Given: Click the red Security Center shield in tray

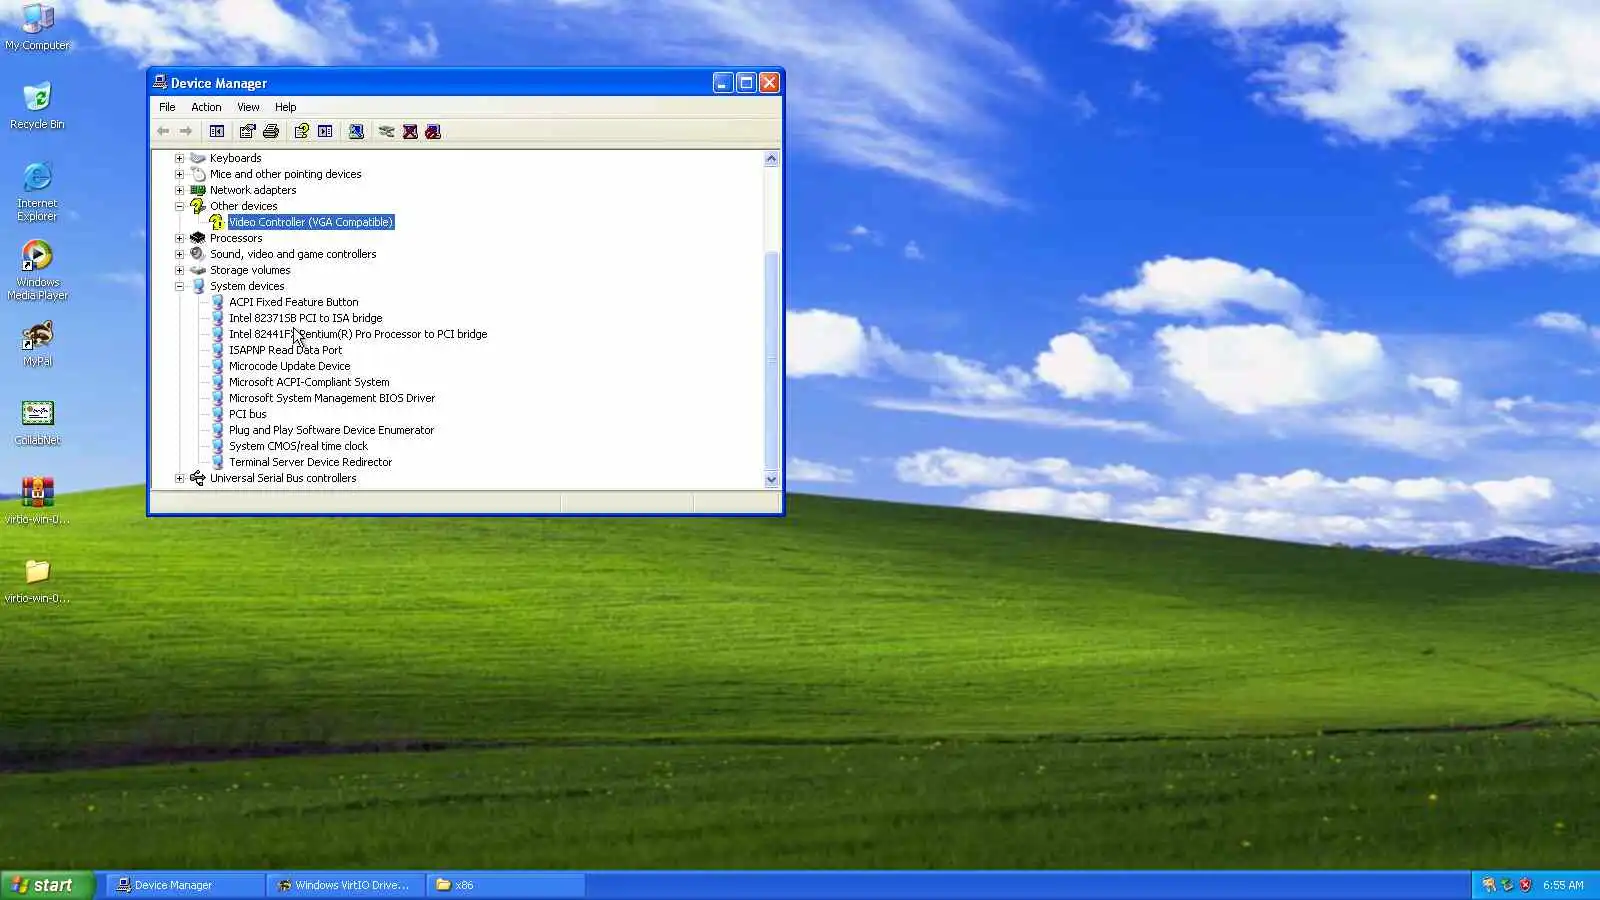Looking at the screenshot, I should 1525,885.
